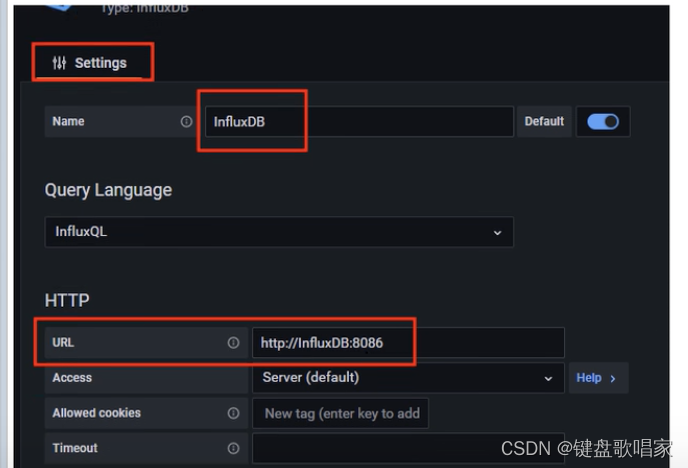This screenshot has height=468, width=688.
Task: Click the sliders icon beside Settings
Action: pyautogui.click(x=59, y=63)
